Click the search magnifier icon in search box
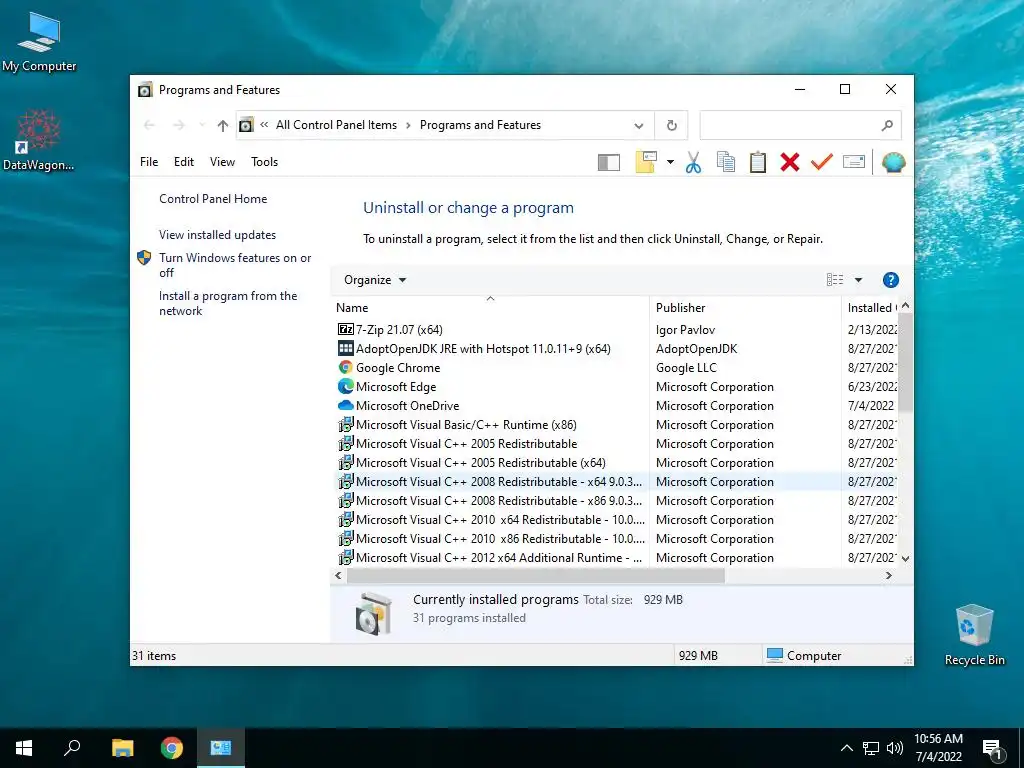The image size is (1024, 768). 887,125
